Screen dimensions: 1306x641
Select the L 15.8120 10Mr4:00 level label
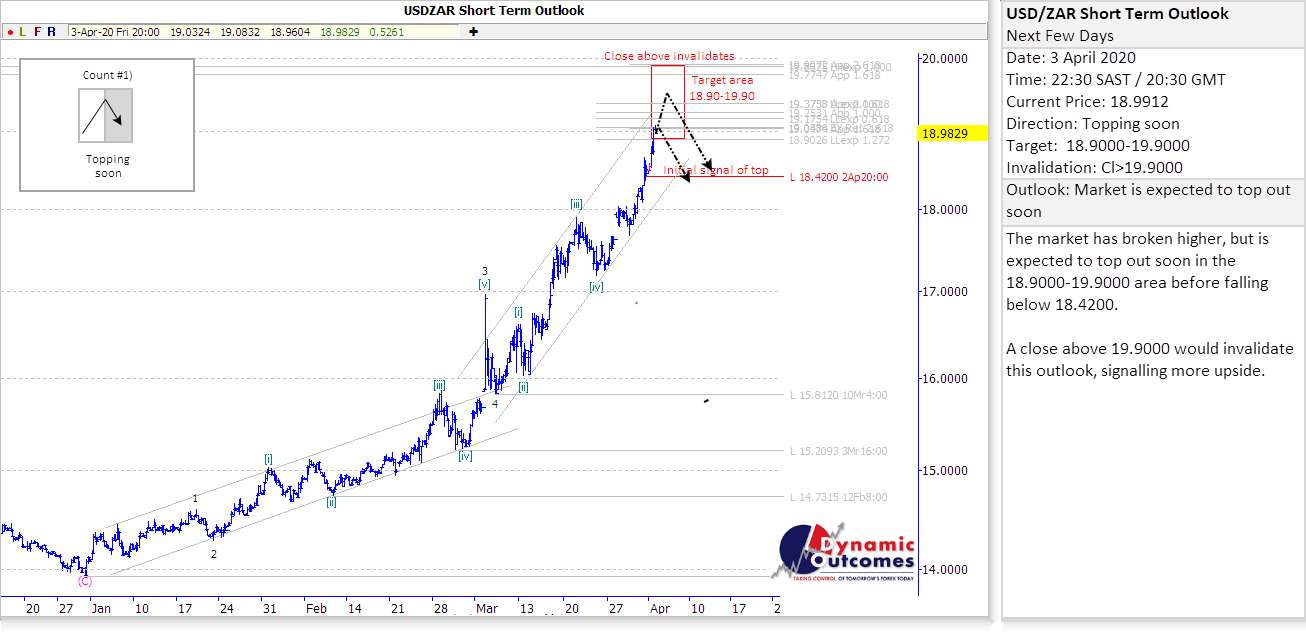tap(838, 395)
